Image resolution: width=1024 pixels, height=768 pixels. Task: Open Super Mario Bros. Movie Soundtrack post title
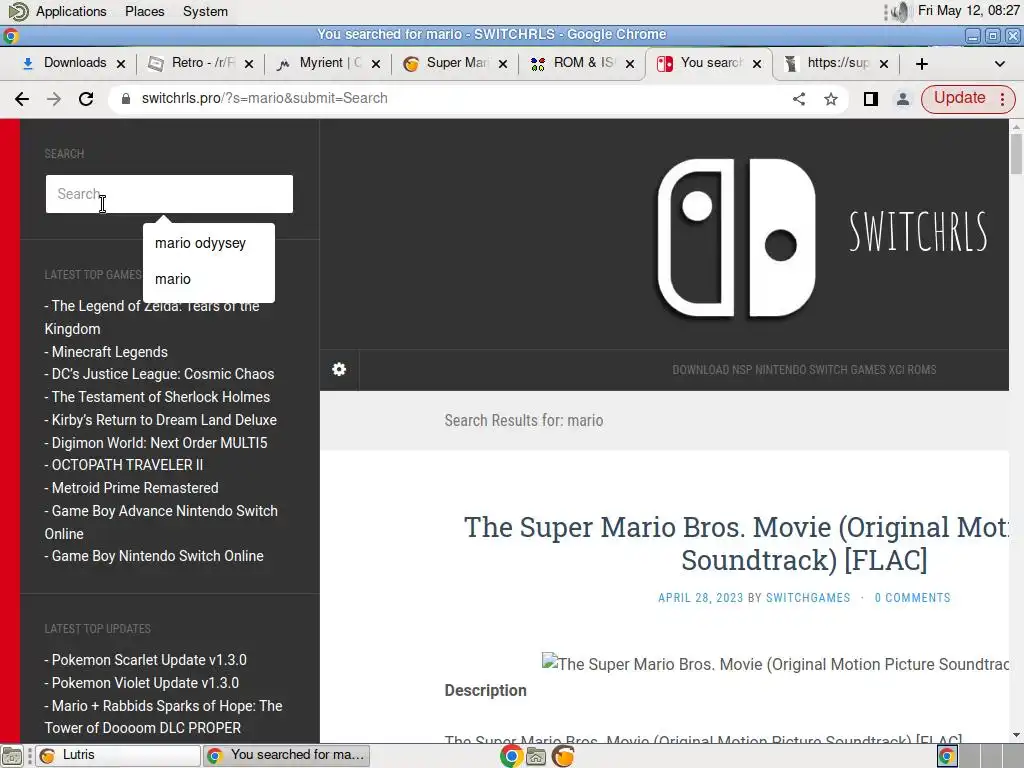click(x=737, y=543)
